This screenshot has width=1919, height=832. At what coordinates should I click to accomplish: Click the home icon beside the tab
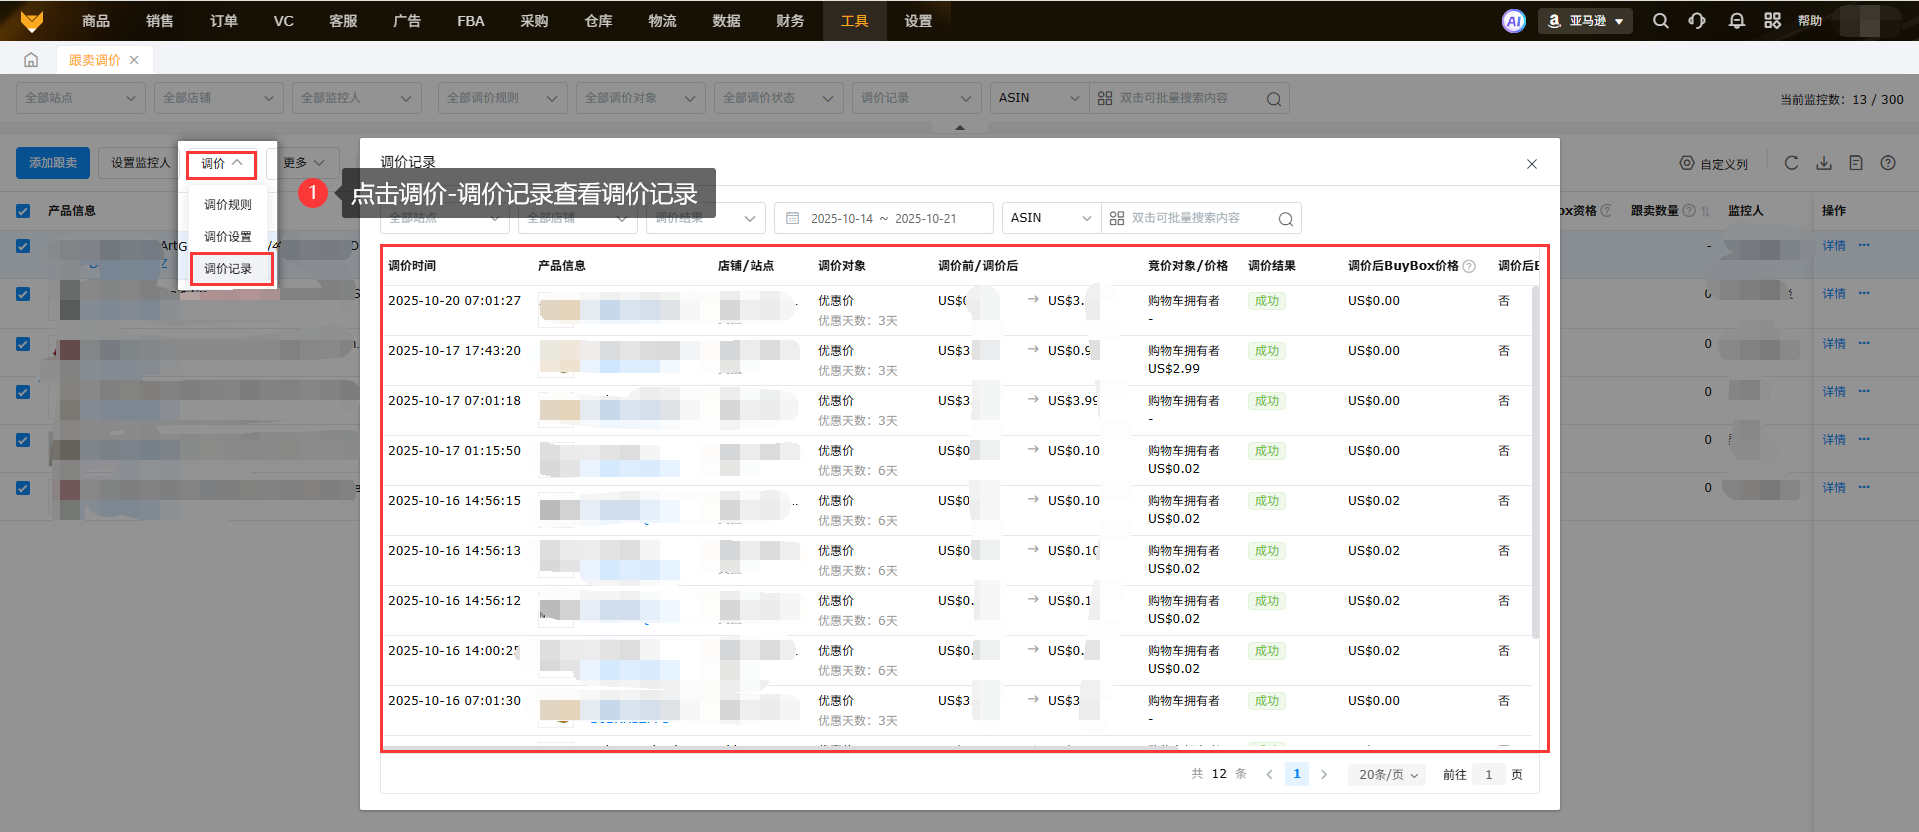tap(31, 60)
